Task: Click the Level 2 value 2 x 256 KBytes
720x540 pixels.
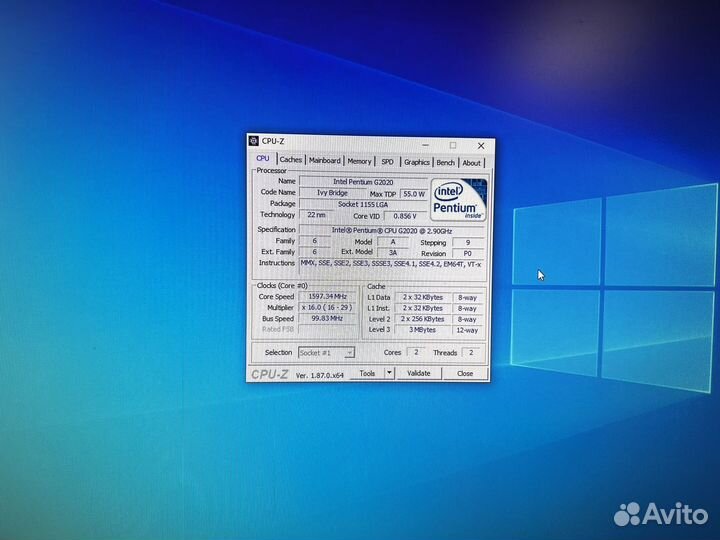Action: (423, 319)
